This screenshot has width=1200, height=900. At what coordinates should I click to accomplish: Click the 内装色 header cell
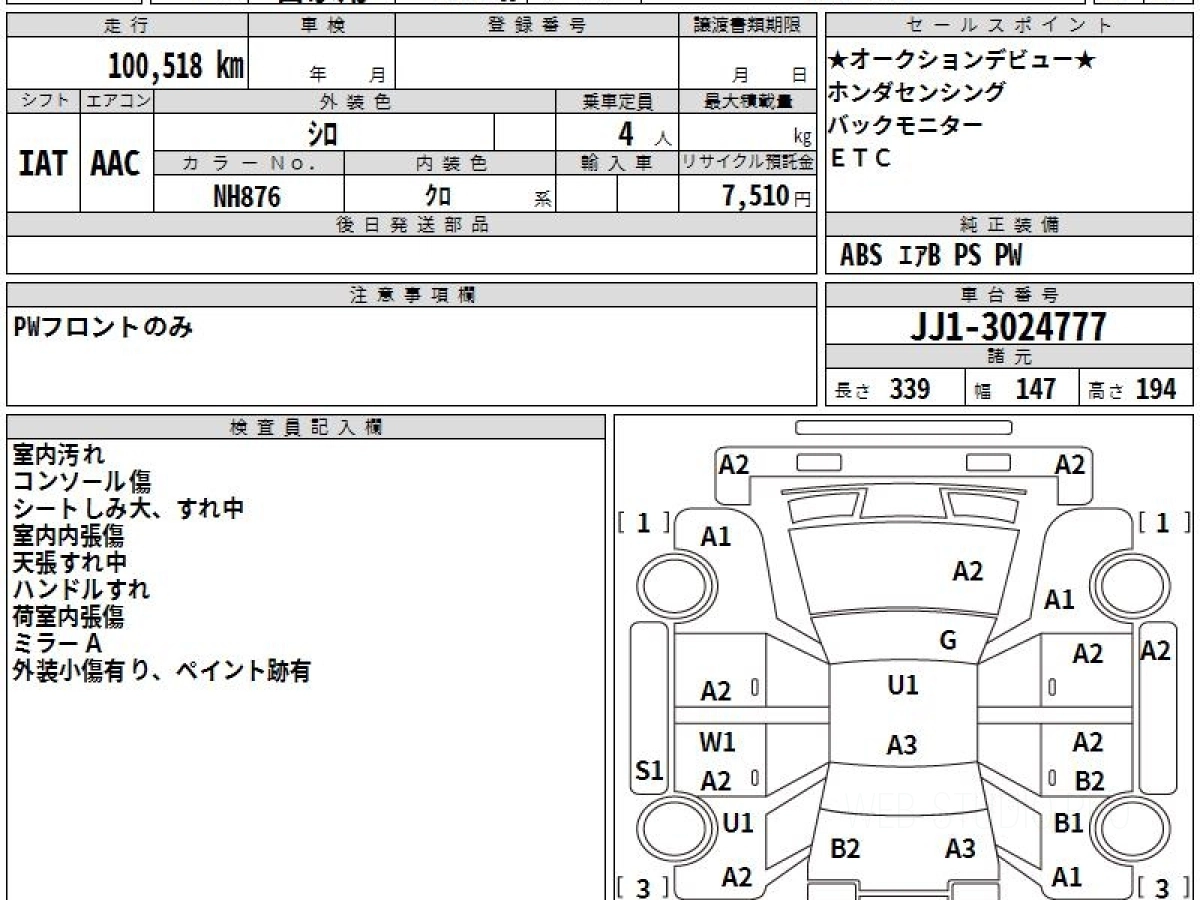click(x=450, y=163)
